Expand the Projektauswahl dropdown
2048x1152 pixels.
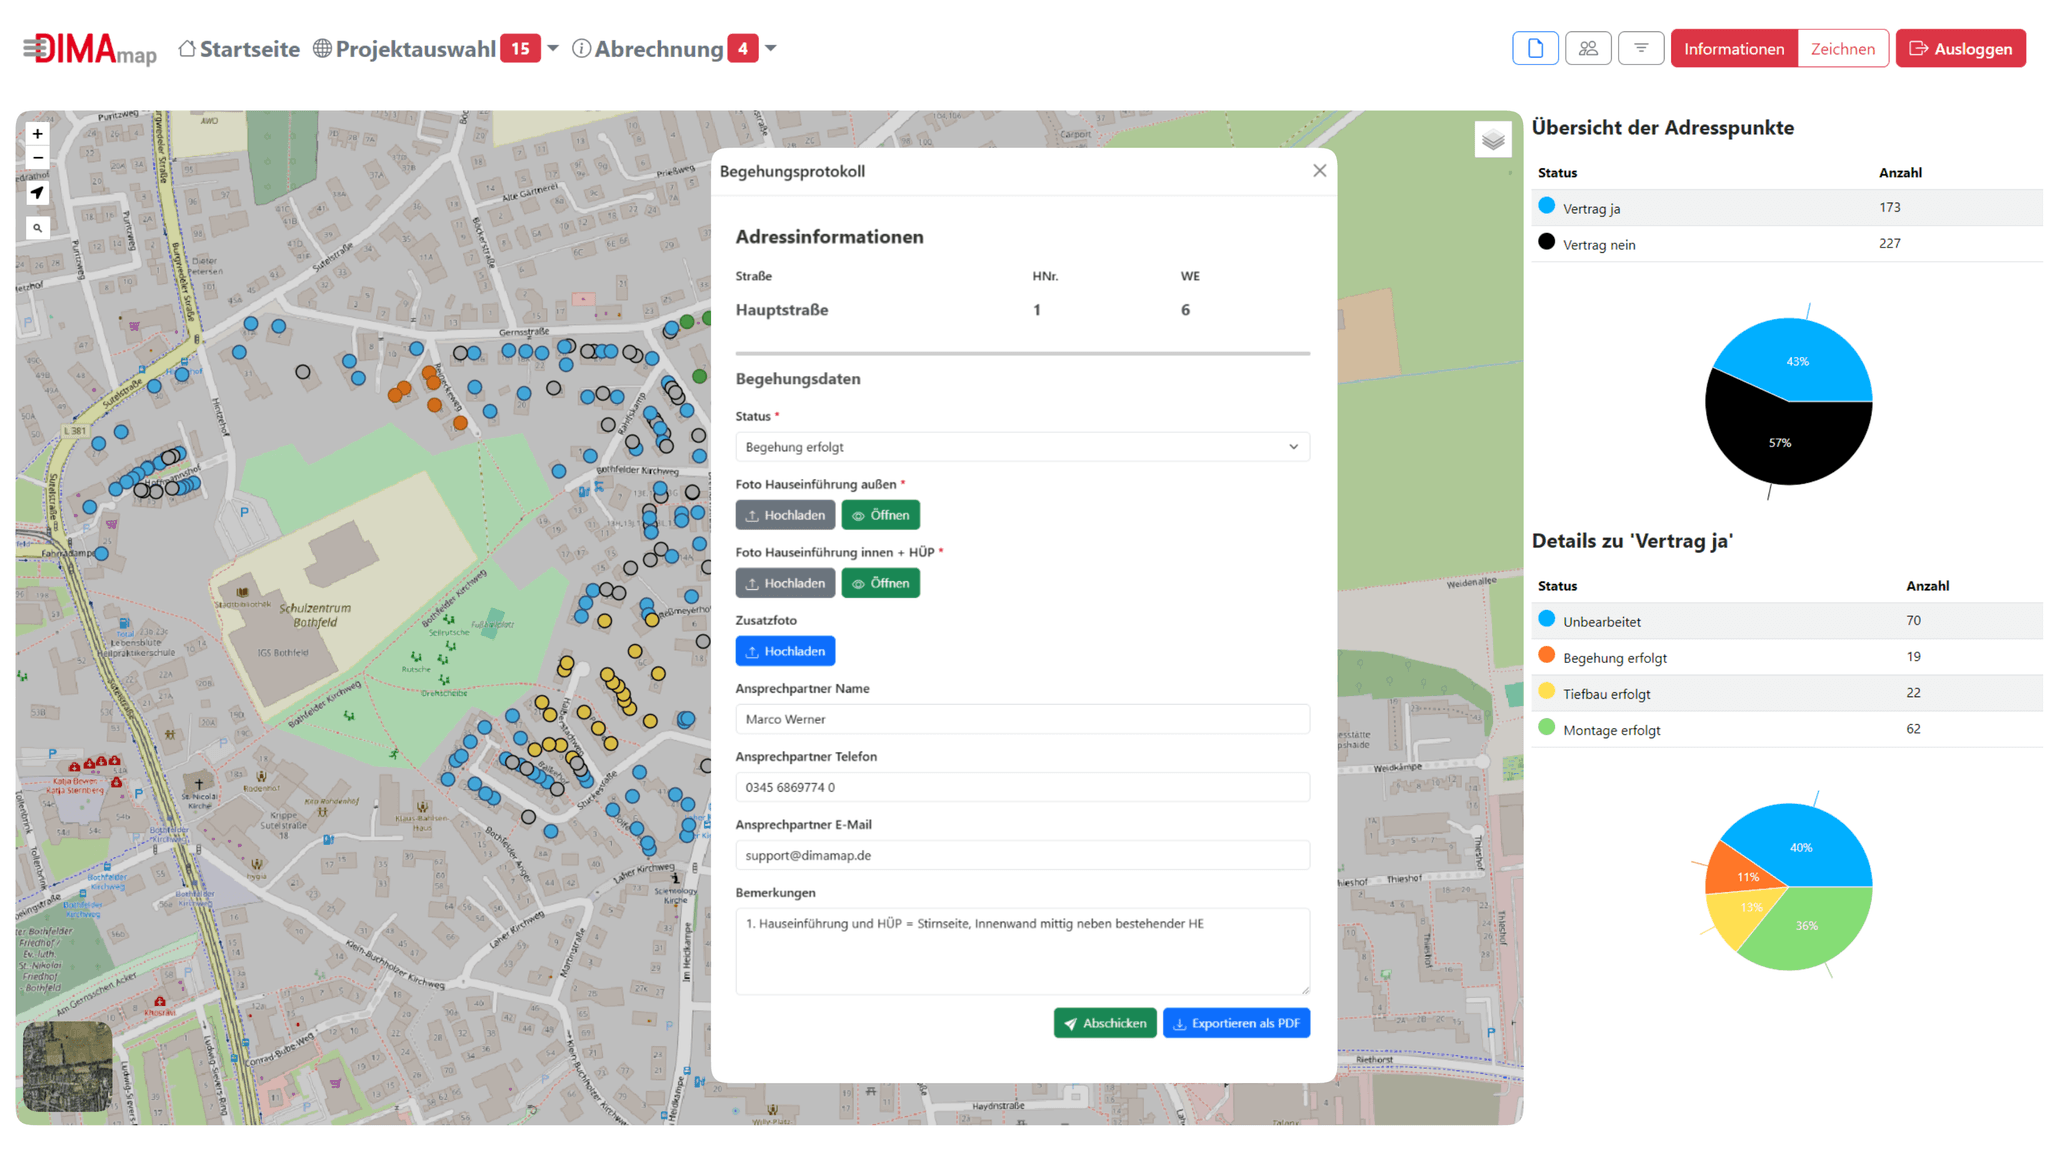(553, 48)
